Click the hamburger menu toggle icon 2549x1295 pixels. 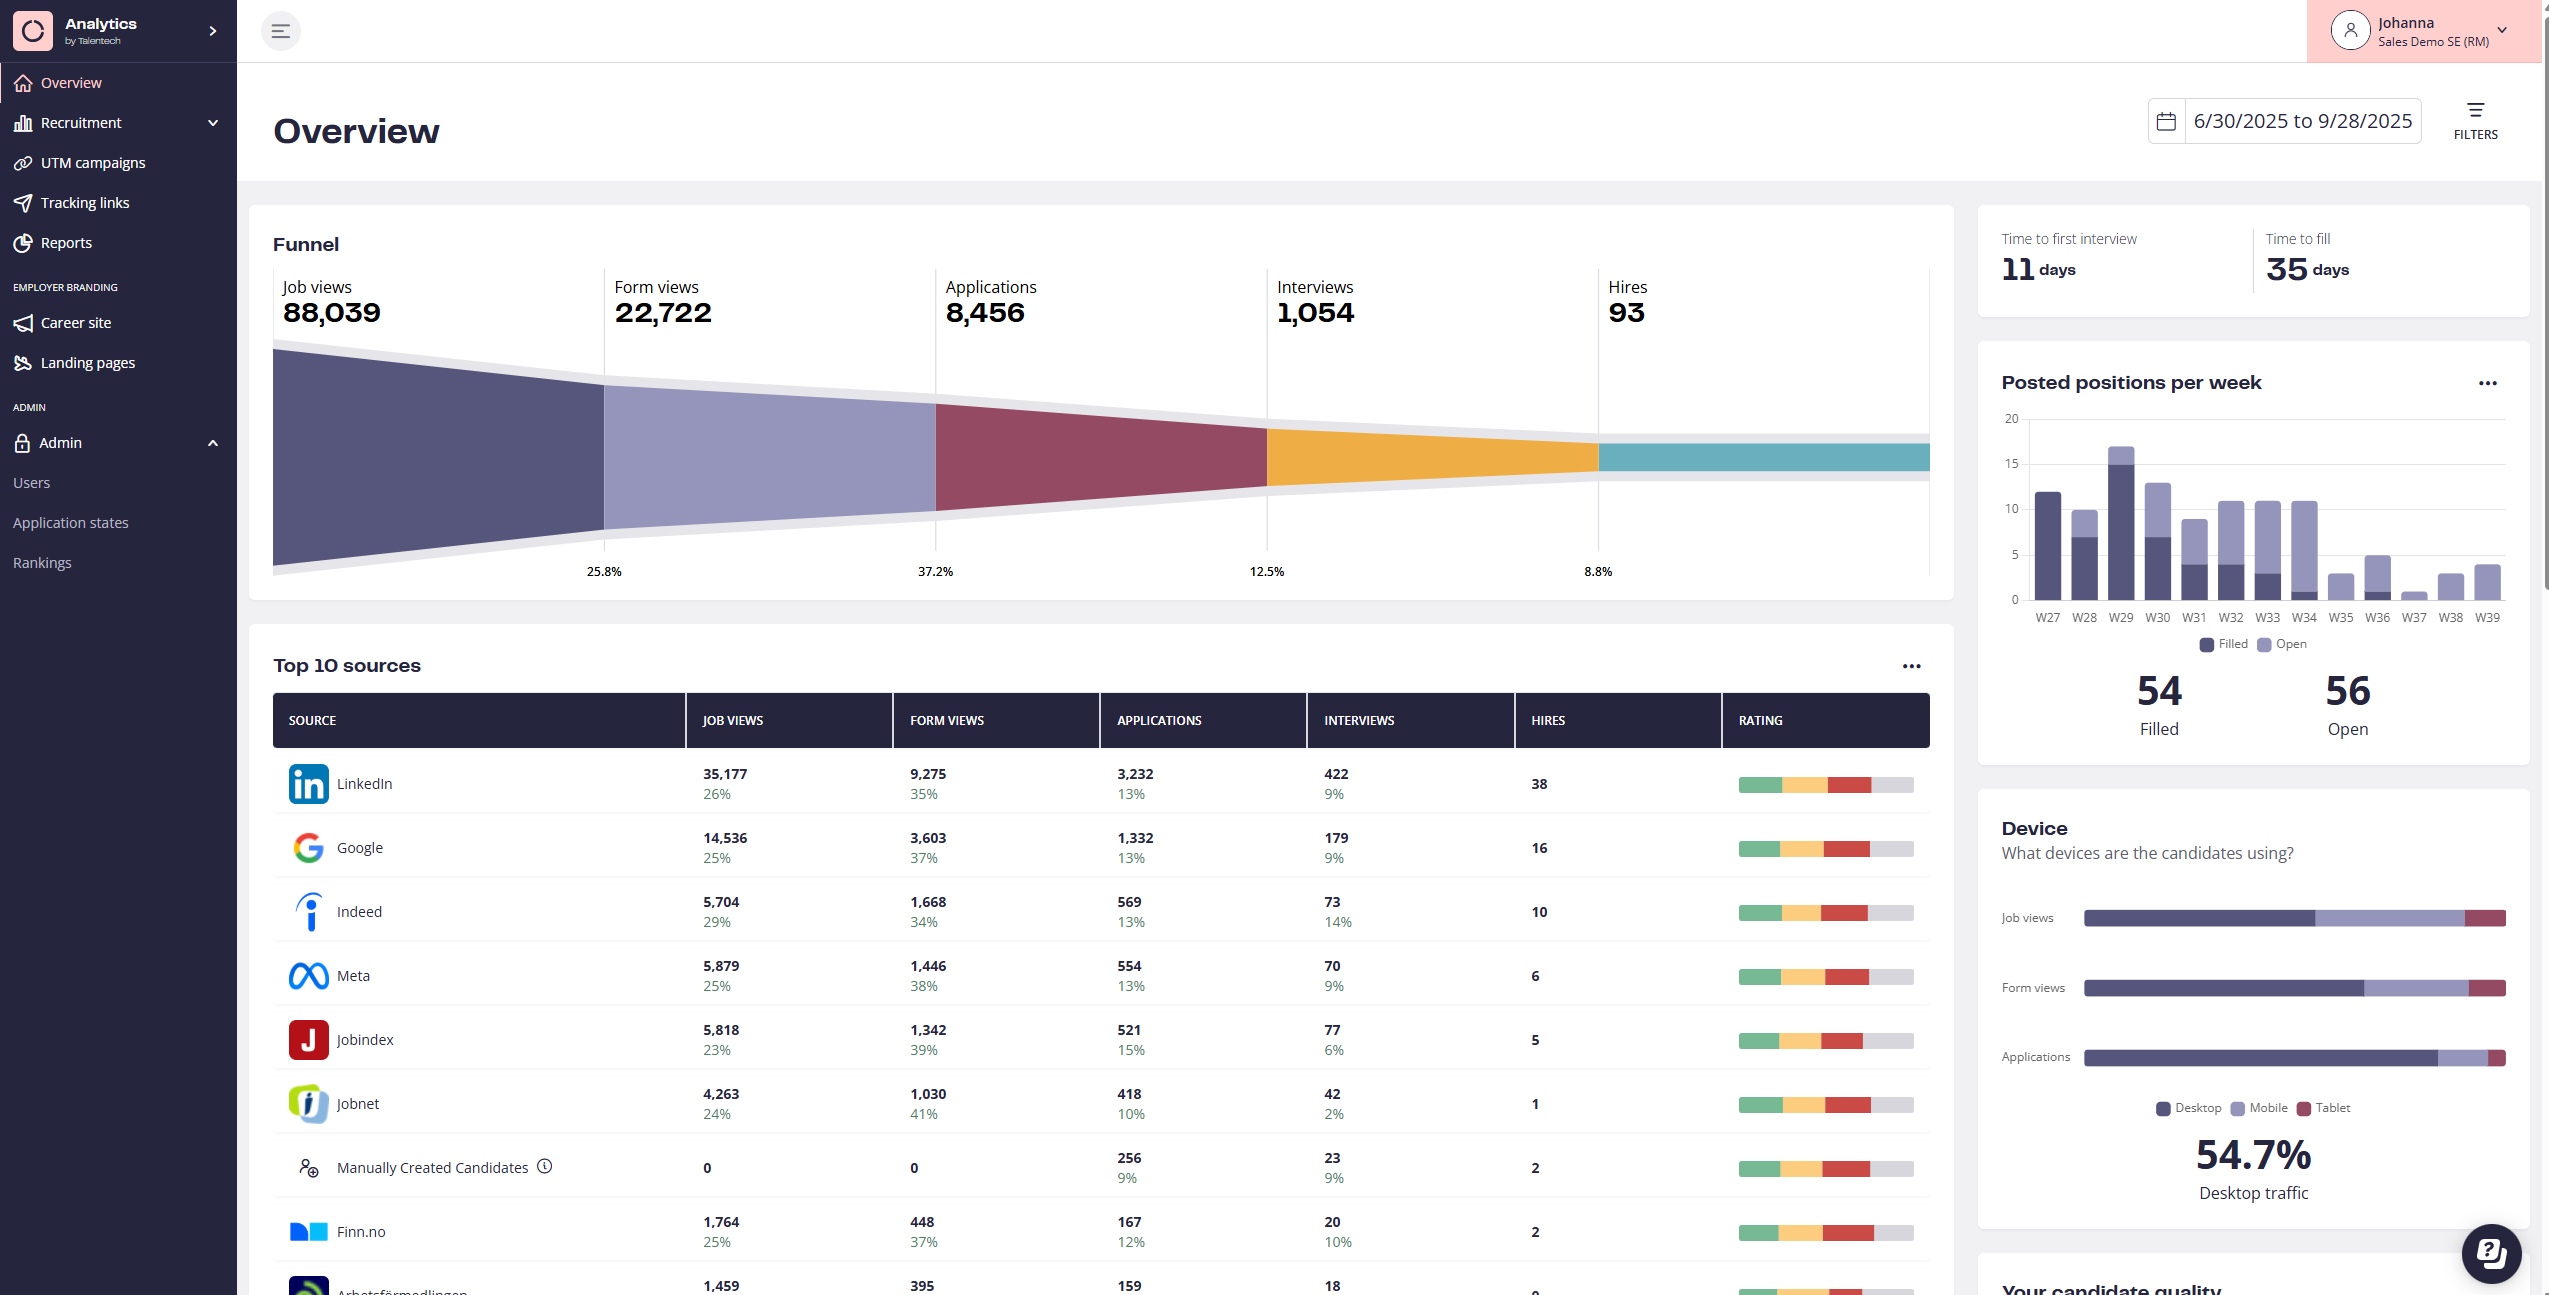[x=280, y=31]
